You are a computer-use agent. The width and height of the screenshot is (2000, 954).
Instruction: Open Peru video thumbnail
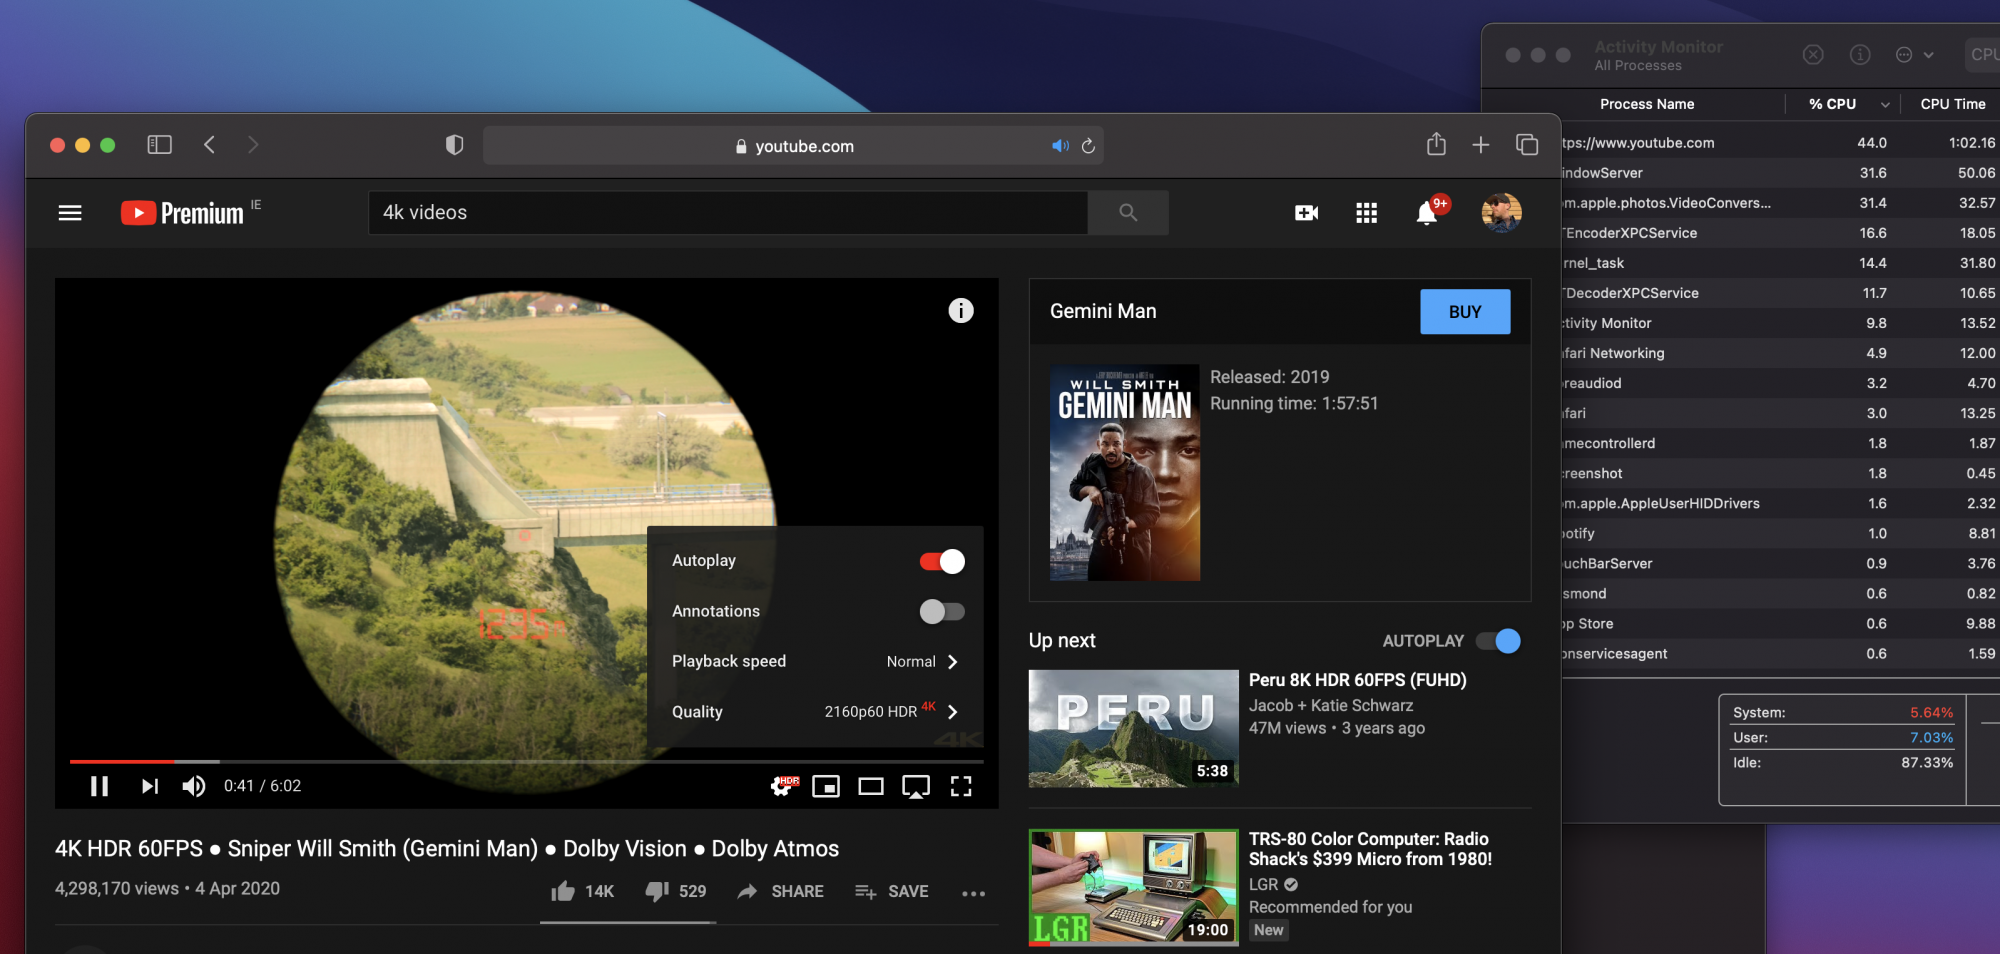point(1133,729)
